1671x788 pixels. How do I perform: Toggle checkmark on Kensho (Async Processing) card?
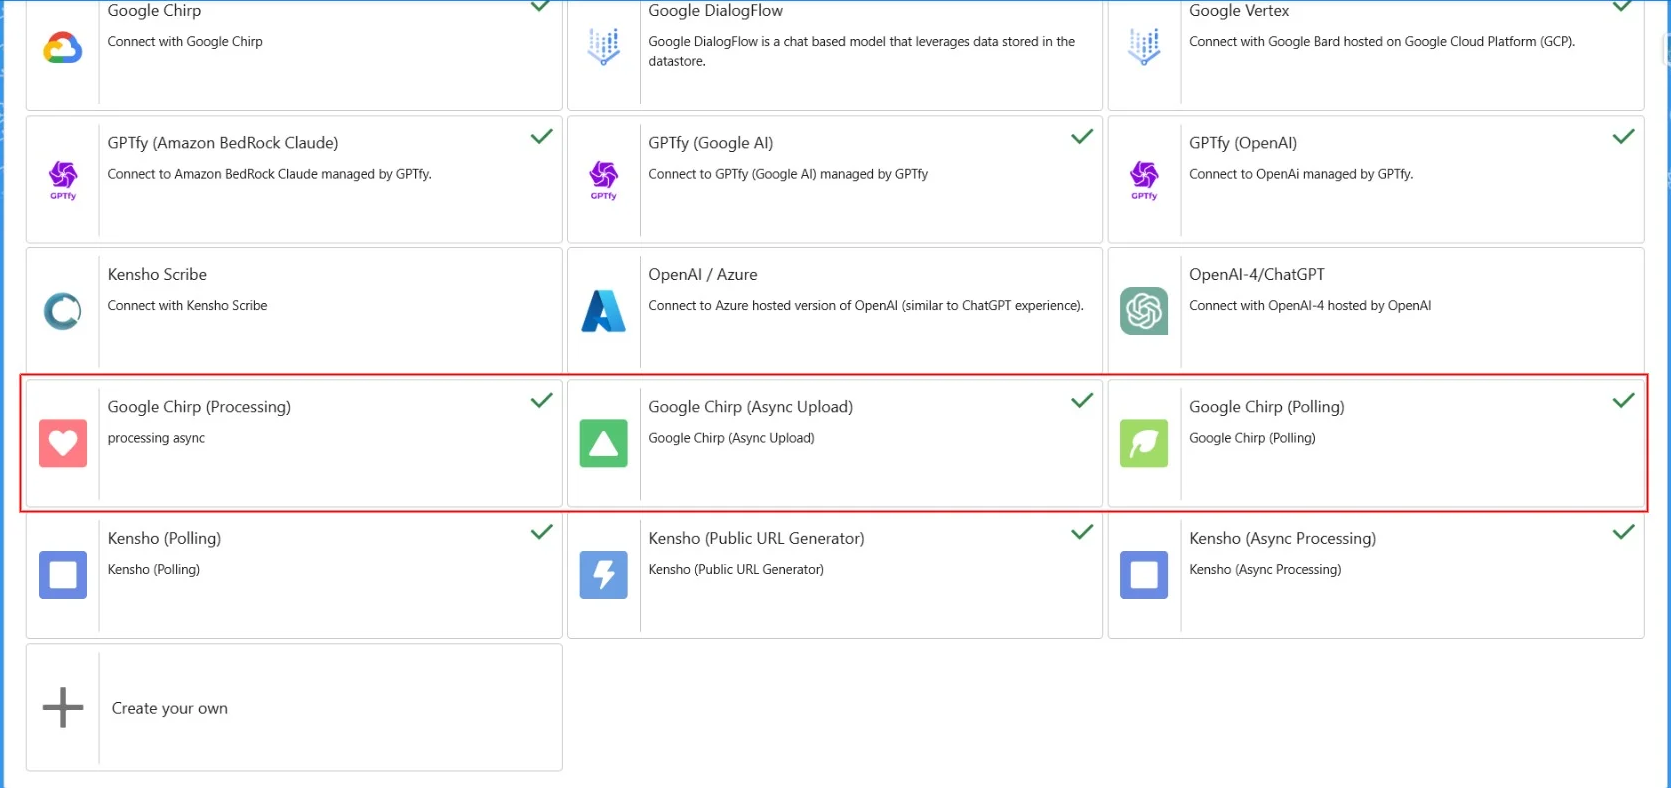click(1623, 533)
